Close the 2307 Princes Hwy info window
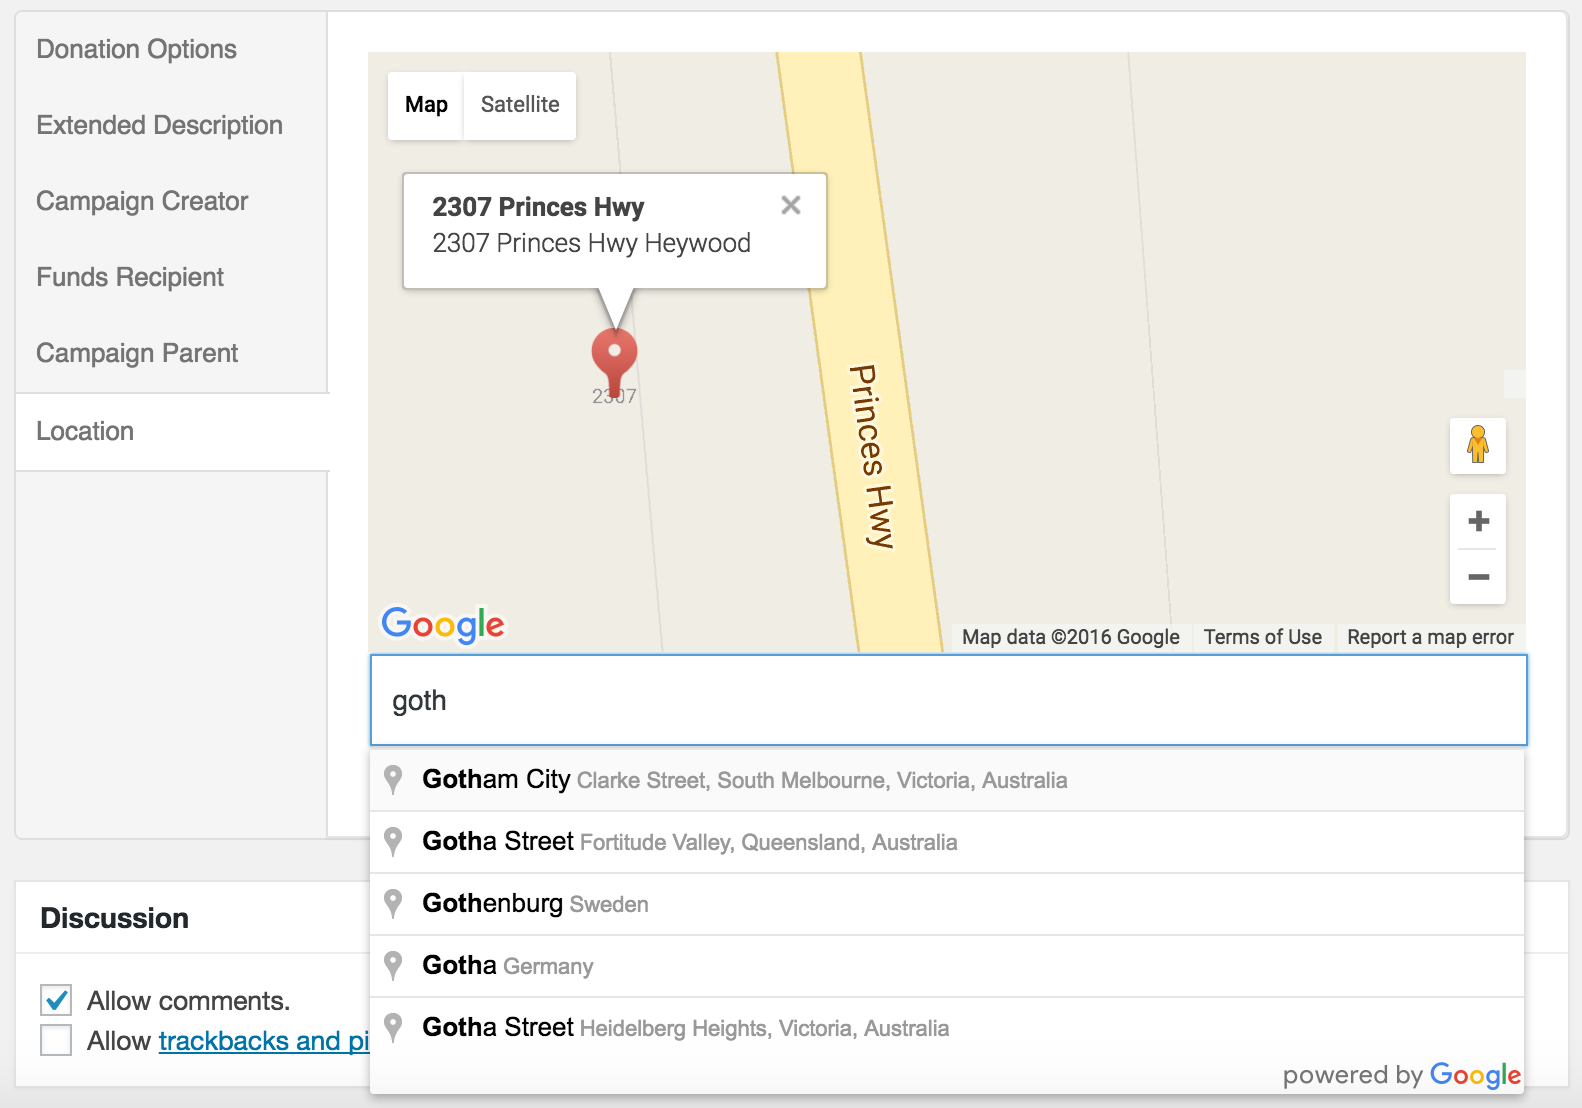The width and height of the screenshot is (1582, 1108). pyautogui.click(x=791, y=205)
